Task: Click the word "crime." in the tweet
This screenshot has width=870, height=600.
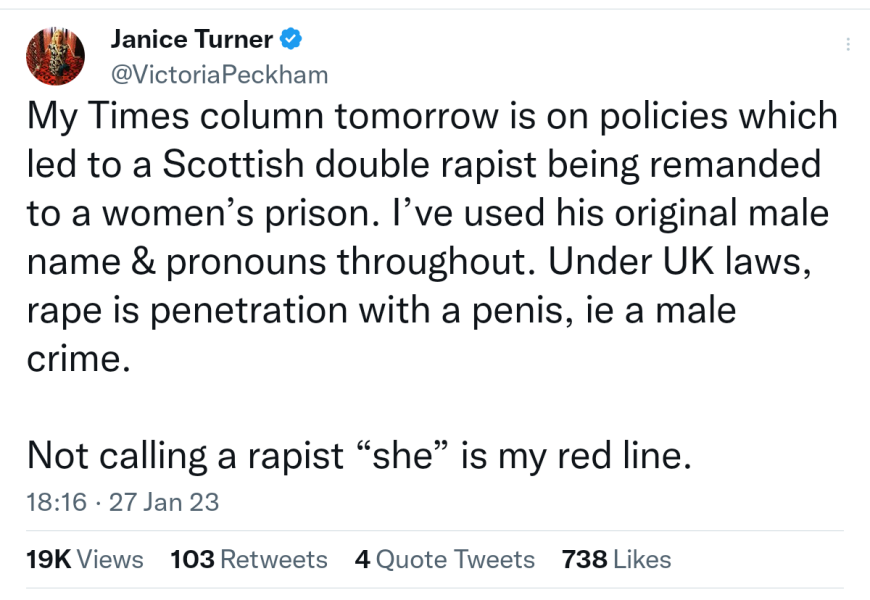Action: 79,359
